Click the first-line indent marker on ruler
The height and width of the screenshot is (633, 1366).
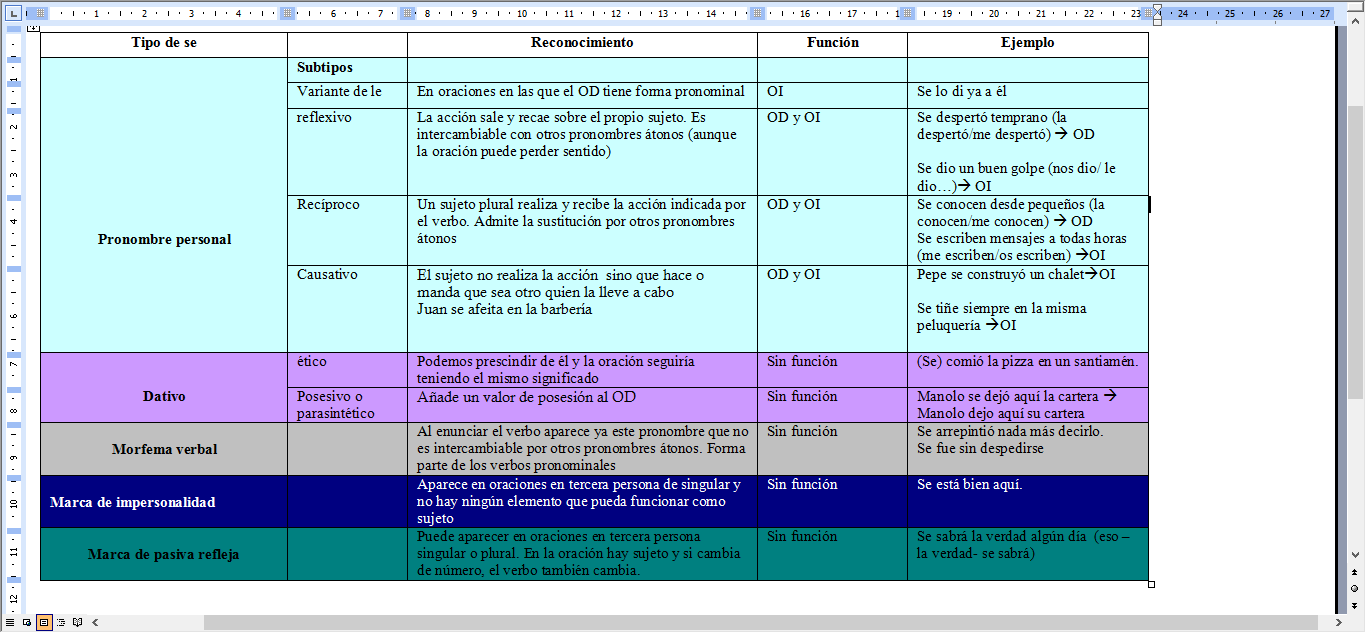tap(1157, 9)
